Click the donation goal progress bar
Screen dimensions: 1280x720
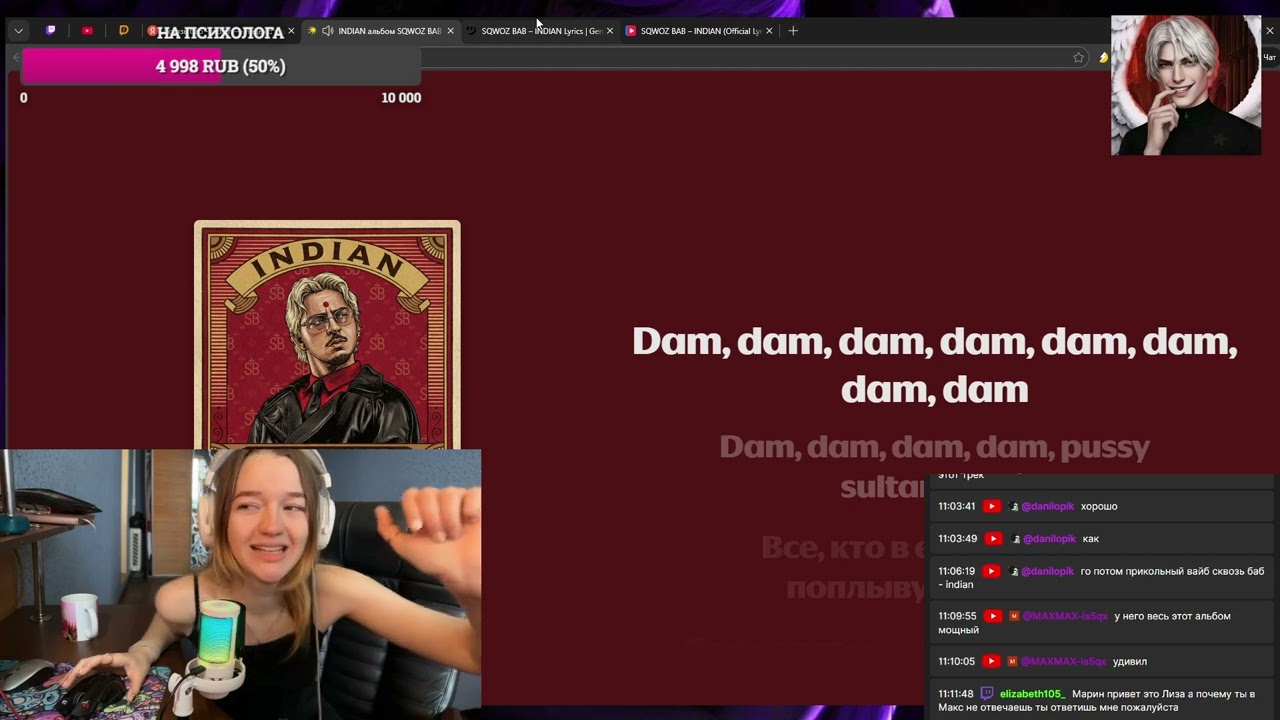pyautogui.click(x=221, y=66)
